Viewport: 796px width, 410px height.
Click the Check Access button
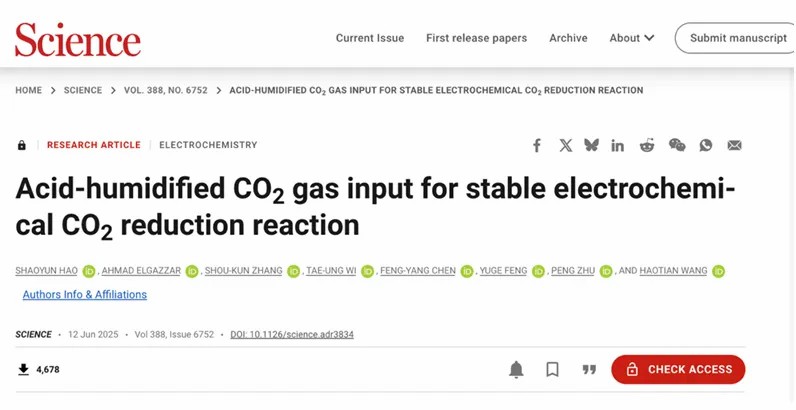(x=678, y=369)
